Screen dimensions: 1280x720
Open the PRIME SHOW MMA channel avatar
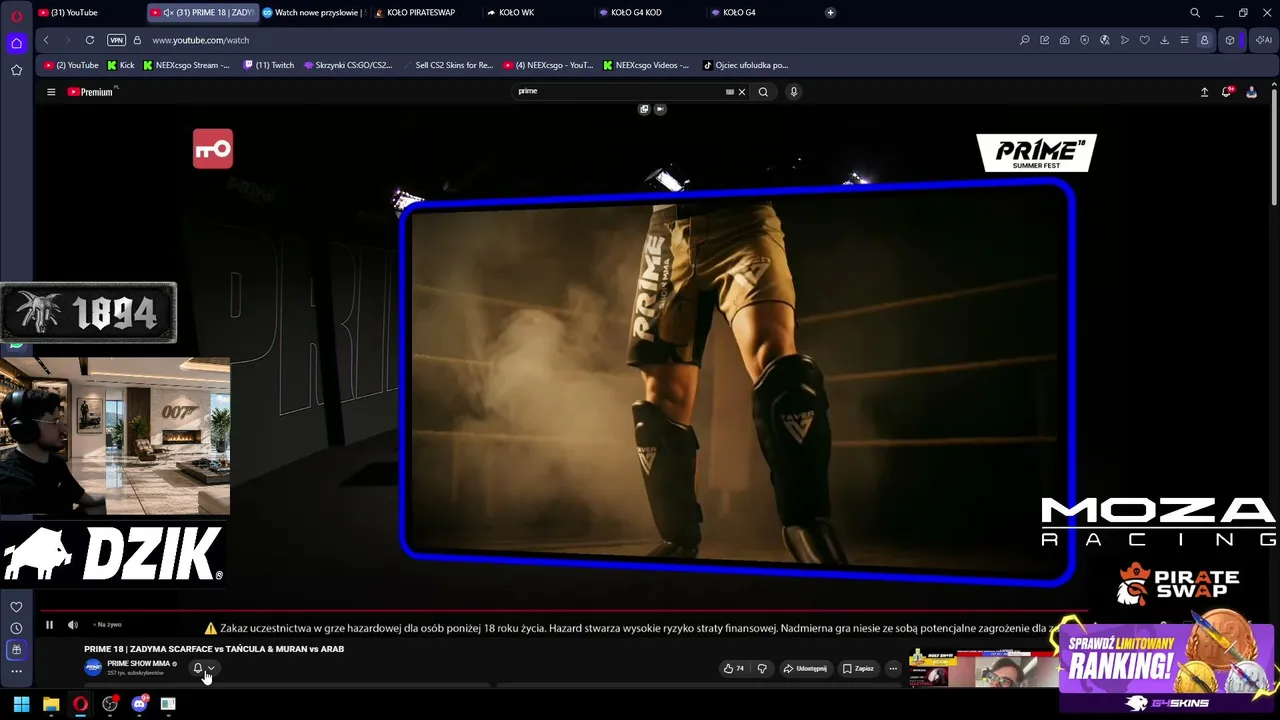[x=93, y=667]
